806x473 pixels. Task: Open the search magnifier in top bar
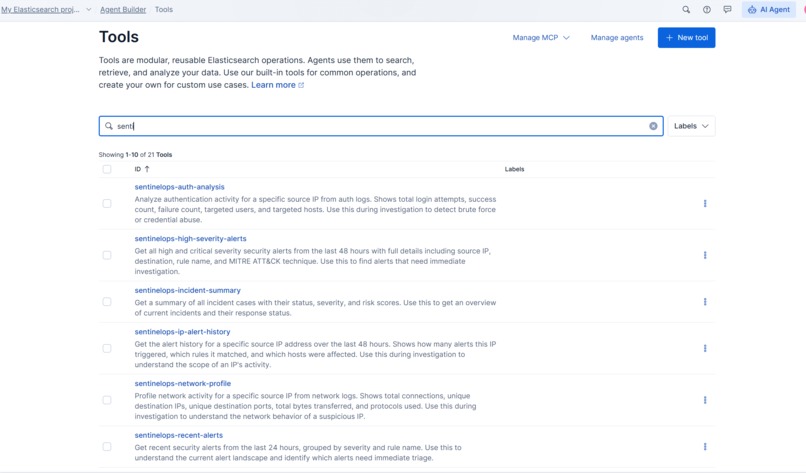[686, 9]
